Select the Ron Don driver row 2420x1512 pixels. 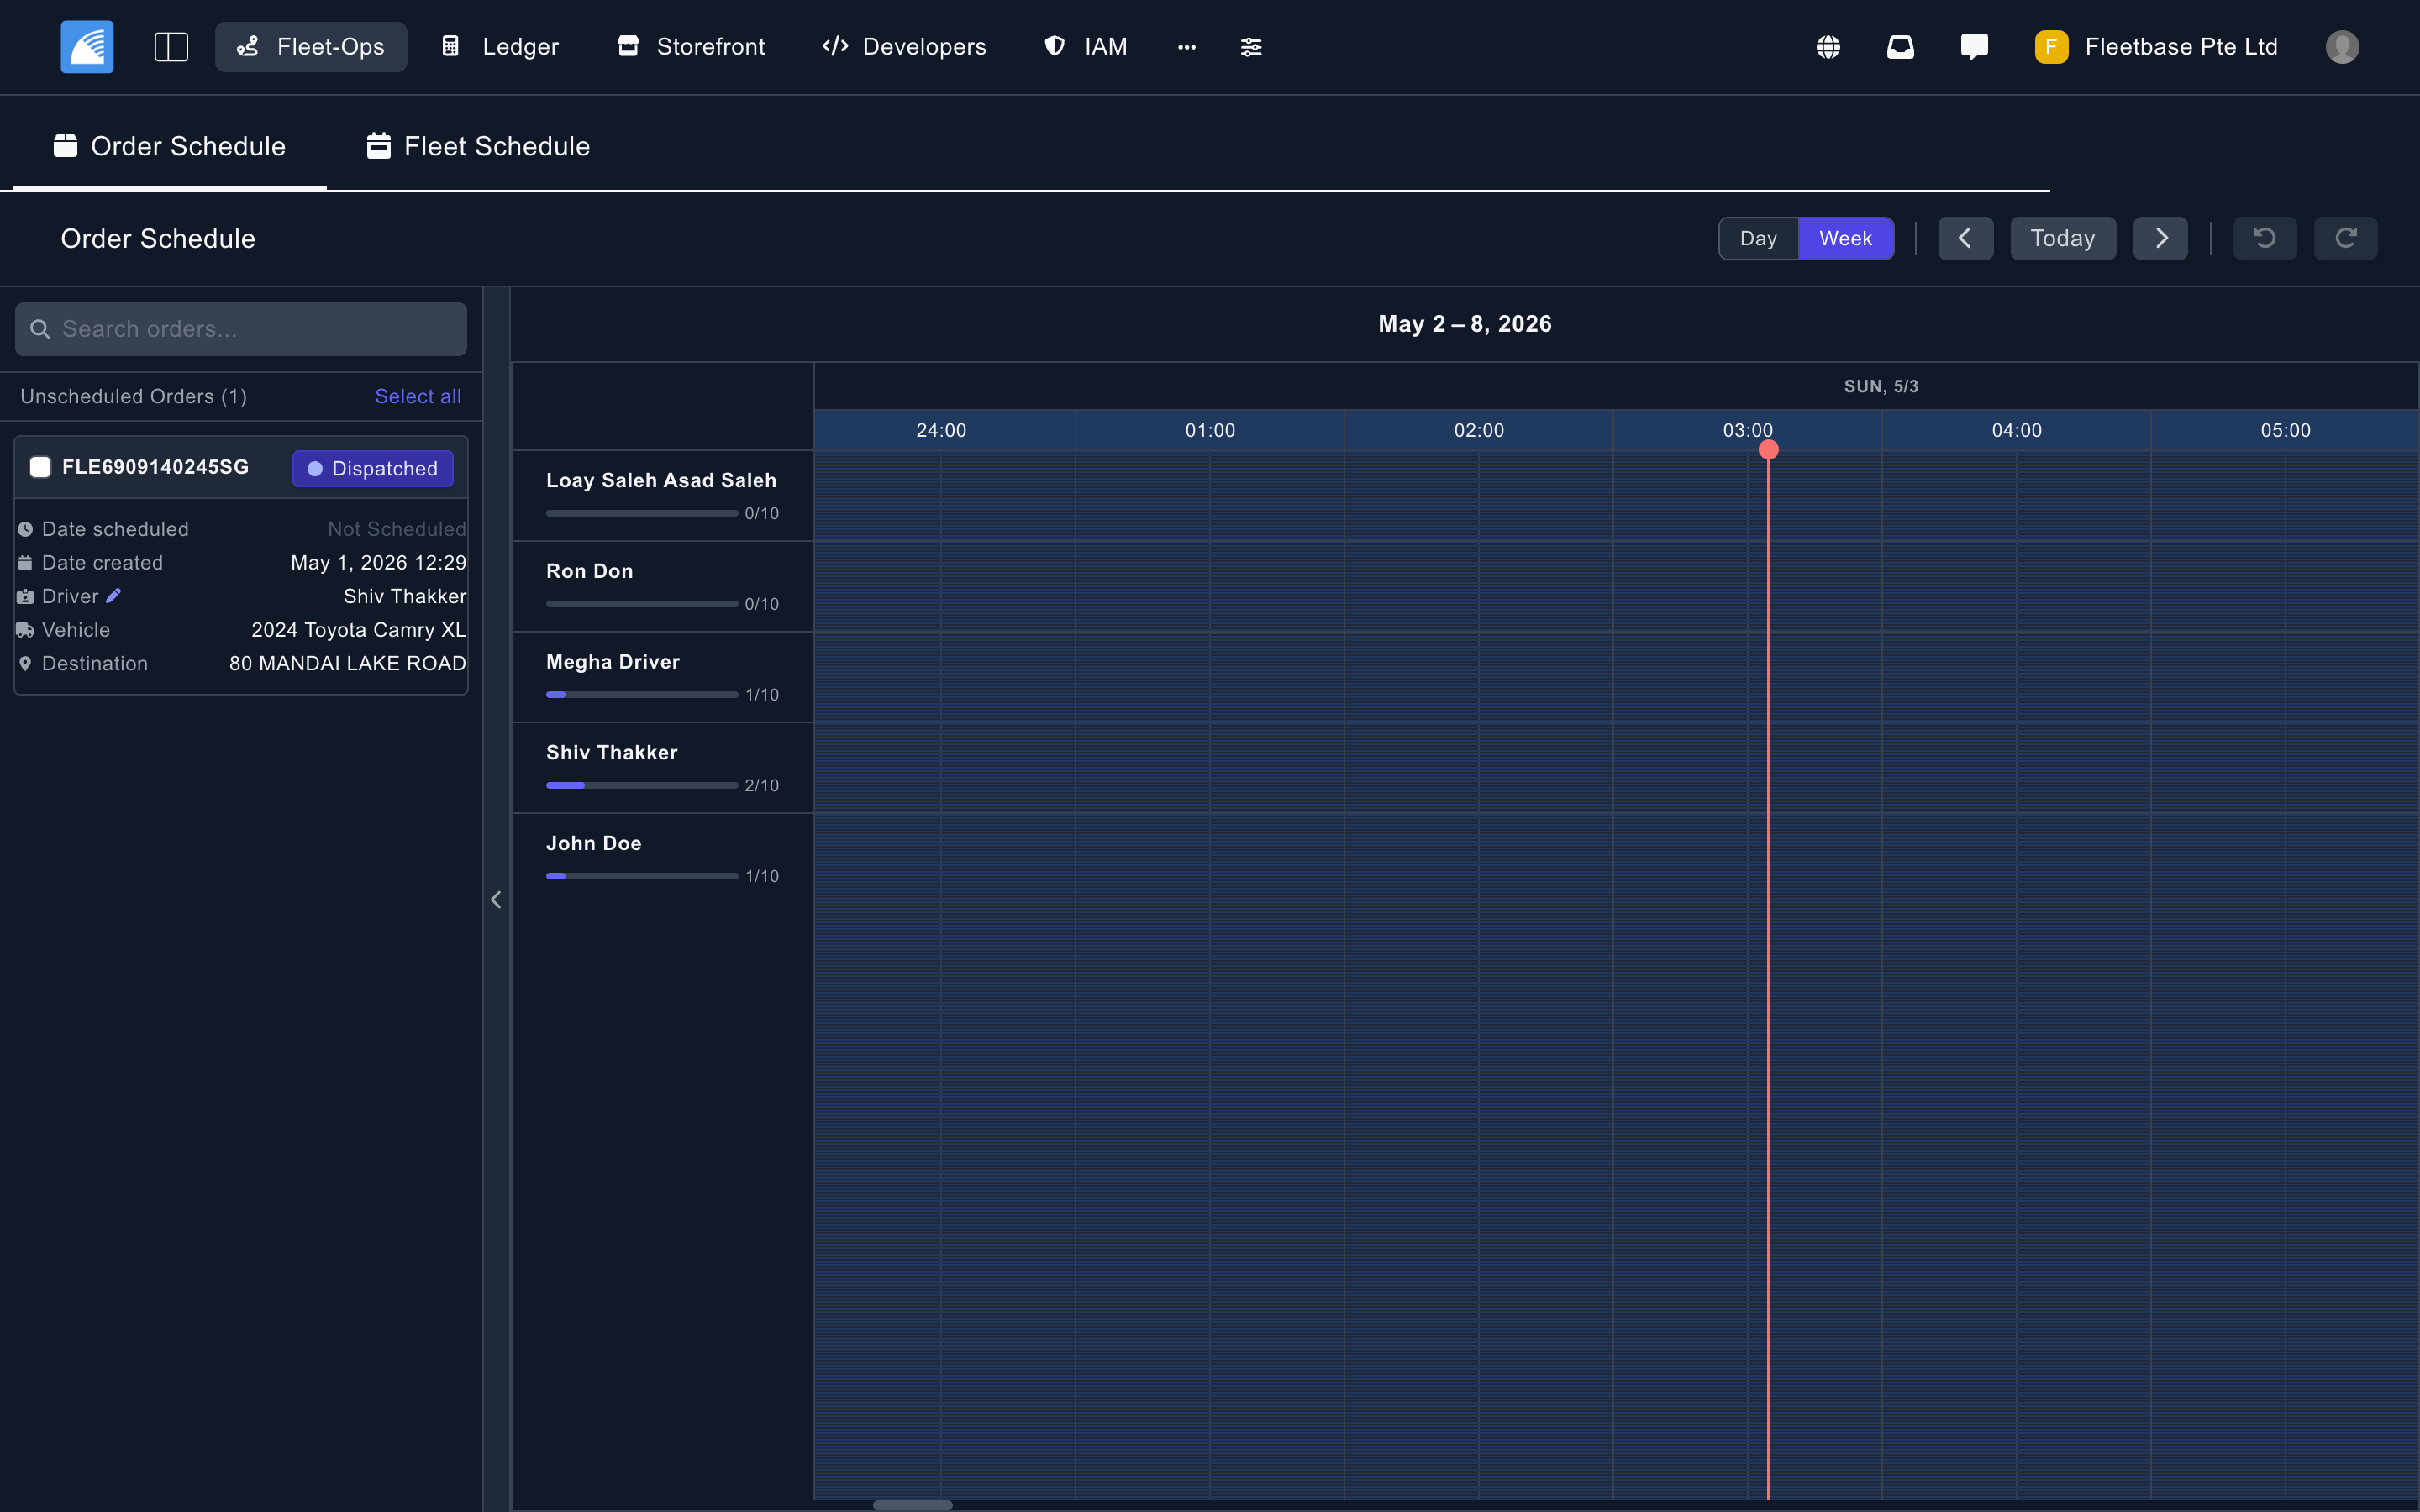tap(662, 586)
